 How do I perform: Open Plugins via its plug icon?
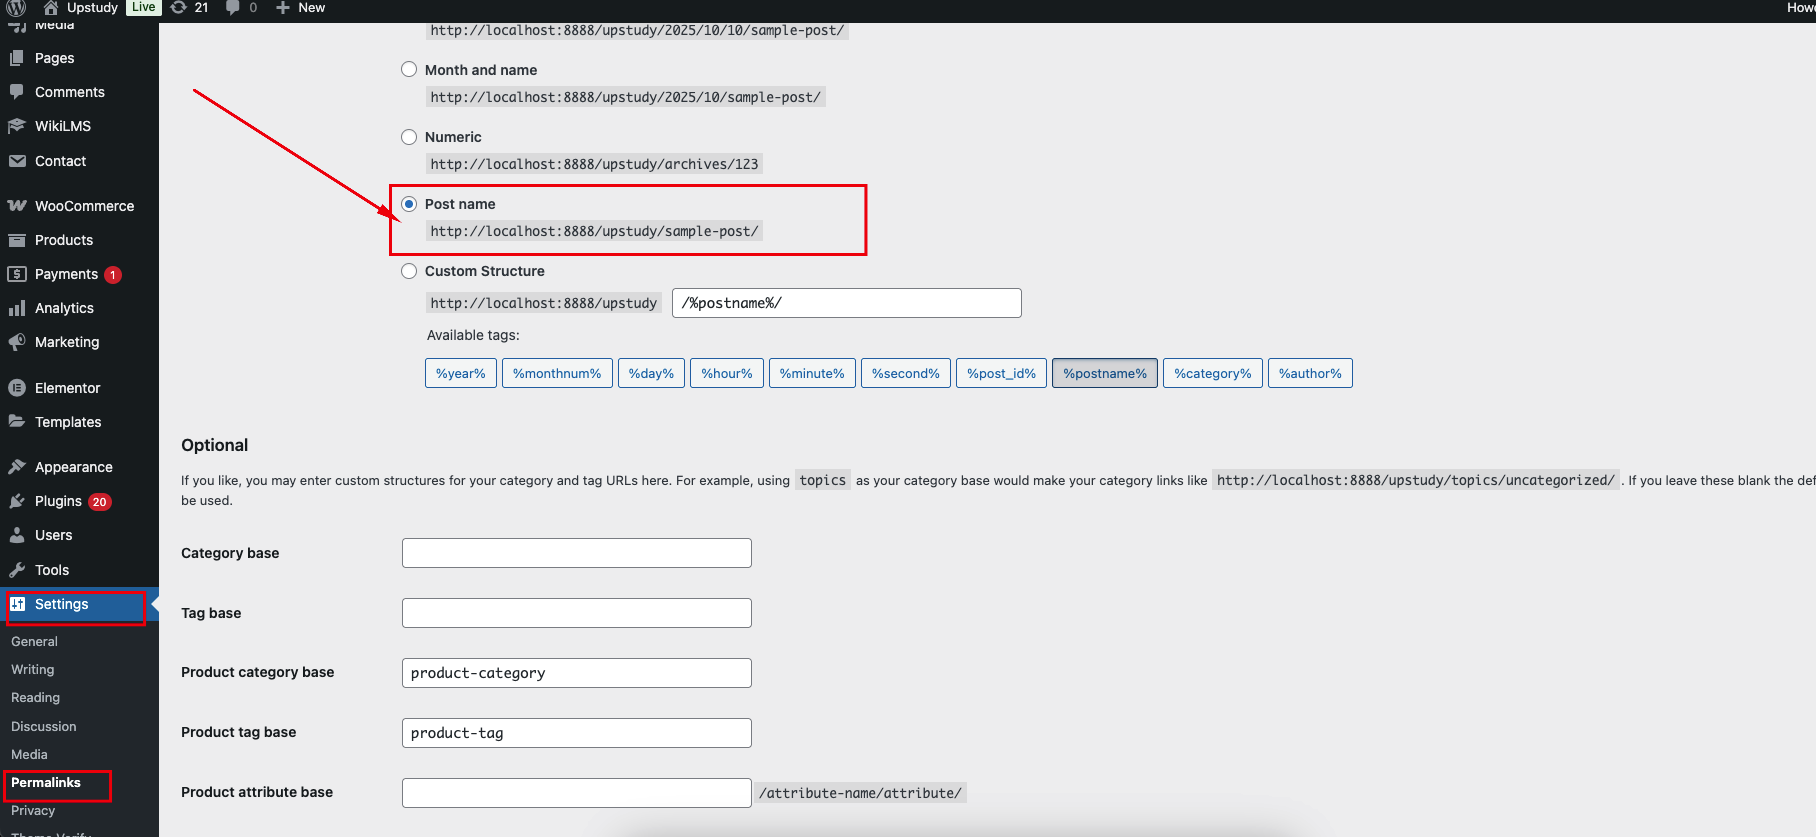click(x=17, y=501)
